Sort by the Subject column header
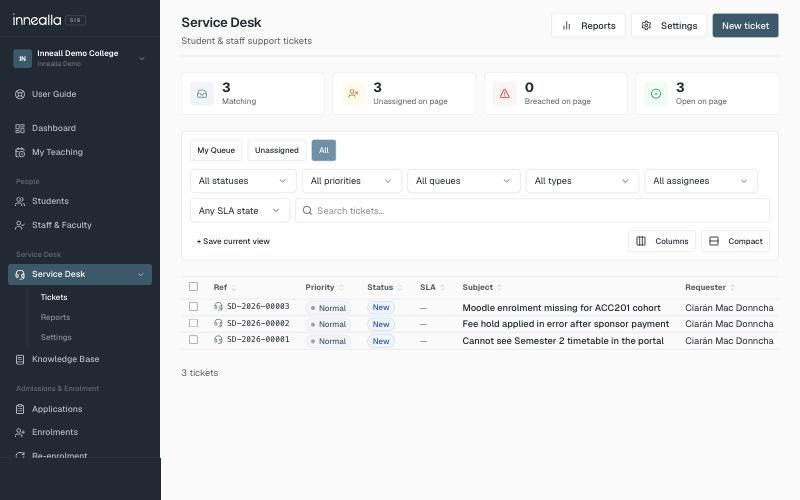800x500 pixels. tap(482, 288)
